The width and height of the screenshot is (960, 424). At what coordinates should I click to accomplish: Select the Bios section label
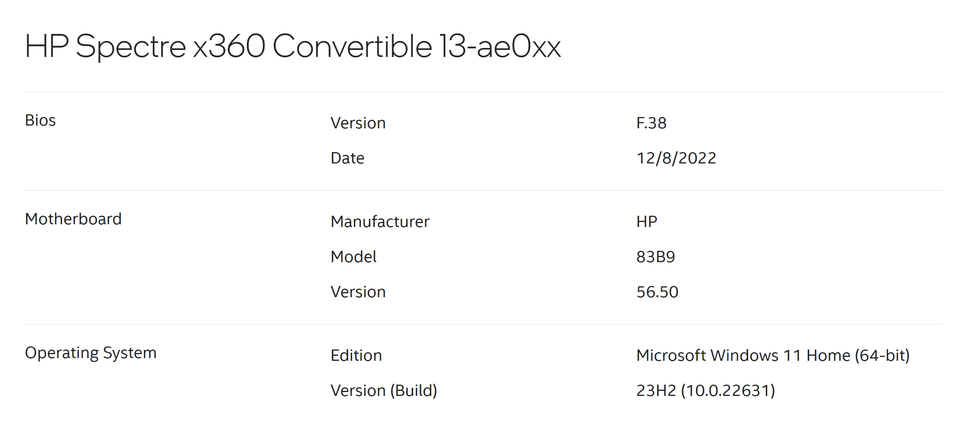click(x=40, y=120)
